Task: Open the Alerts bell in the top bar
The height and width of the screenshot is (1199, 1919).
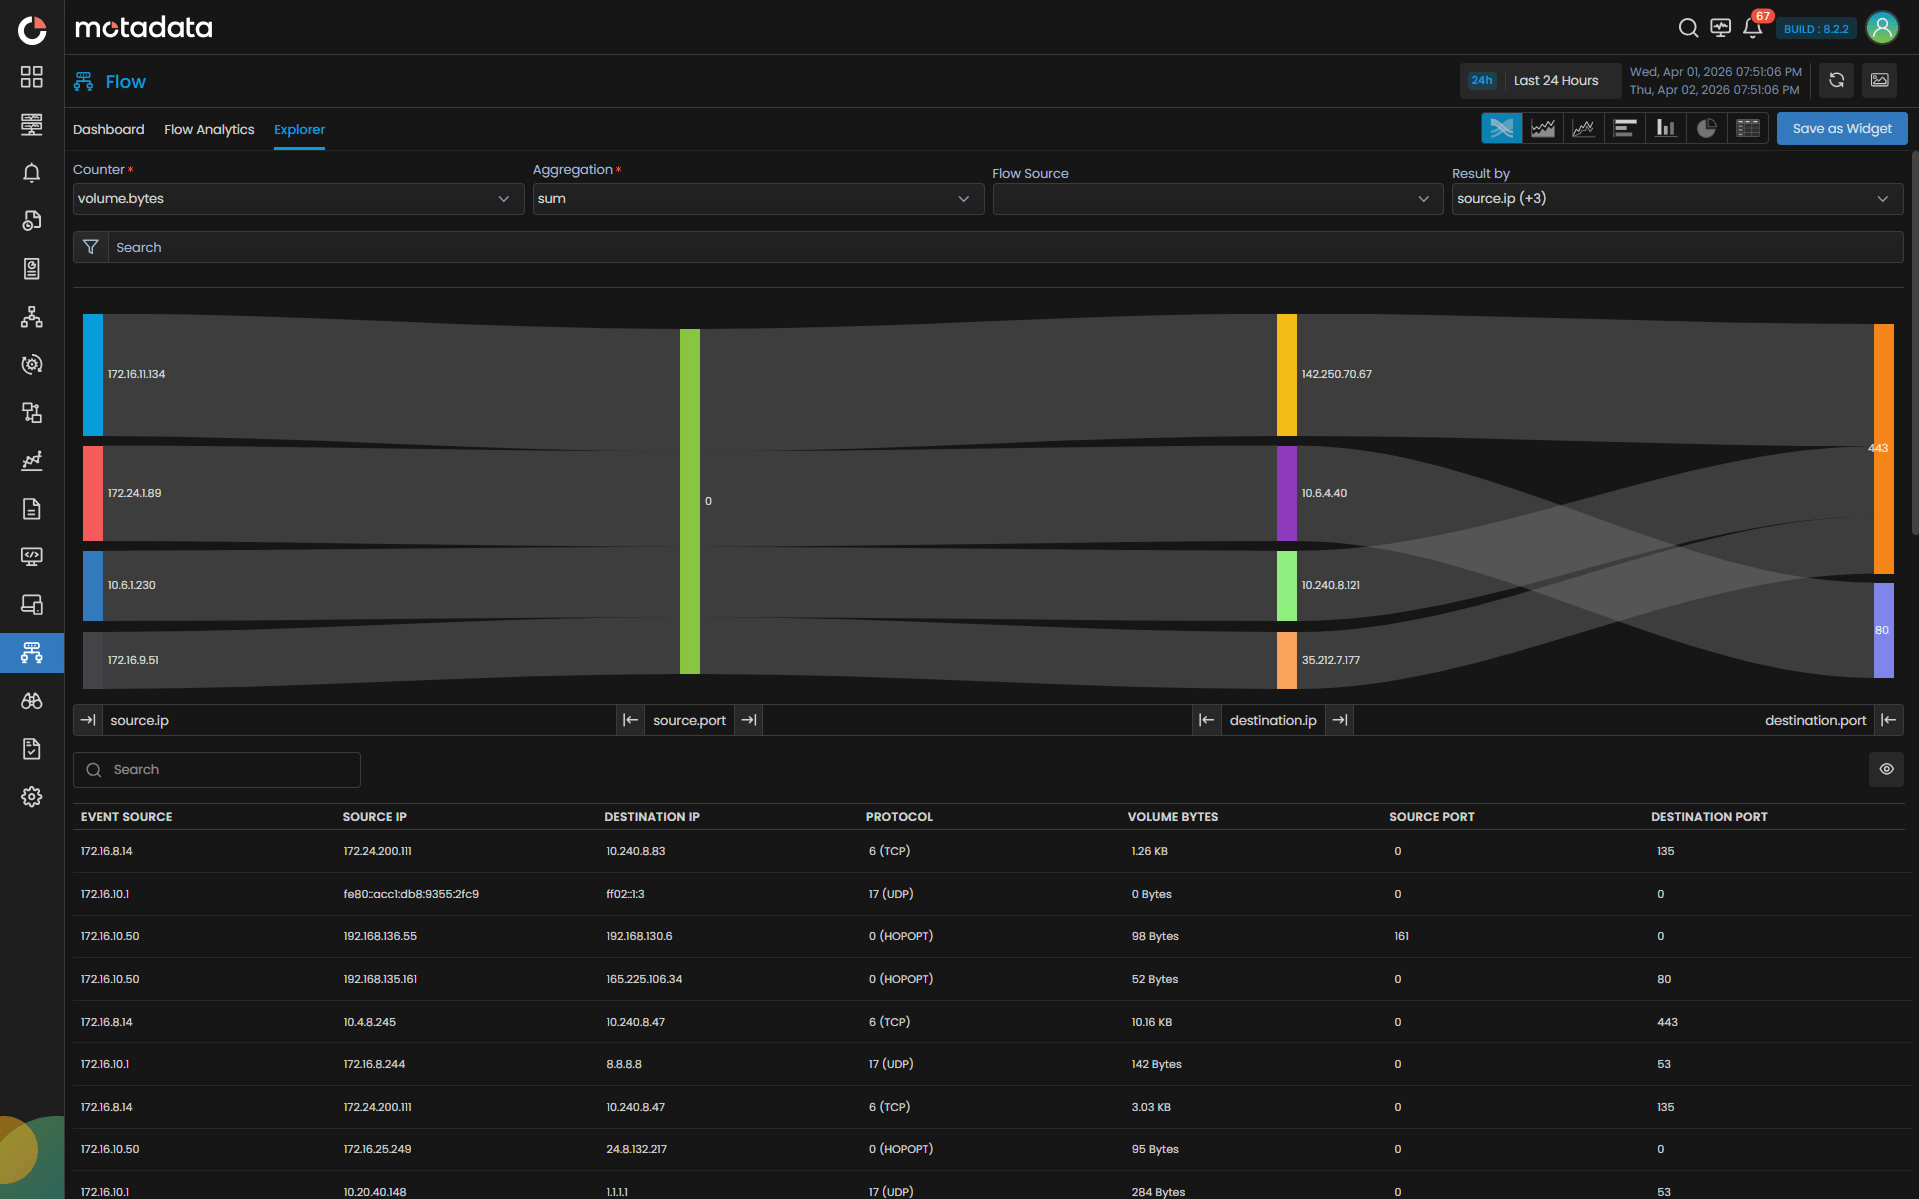Action: (1752, 28)
